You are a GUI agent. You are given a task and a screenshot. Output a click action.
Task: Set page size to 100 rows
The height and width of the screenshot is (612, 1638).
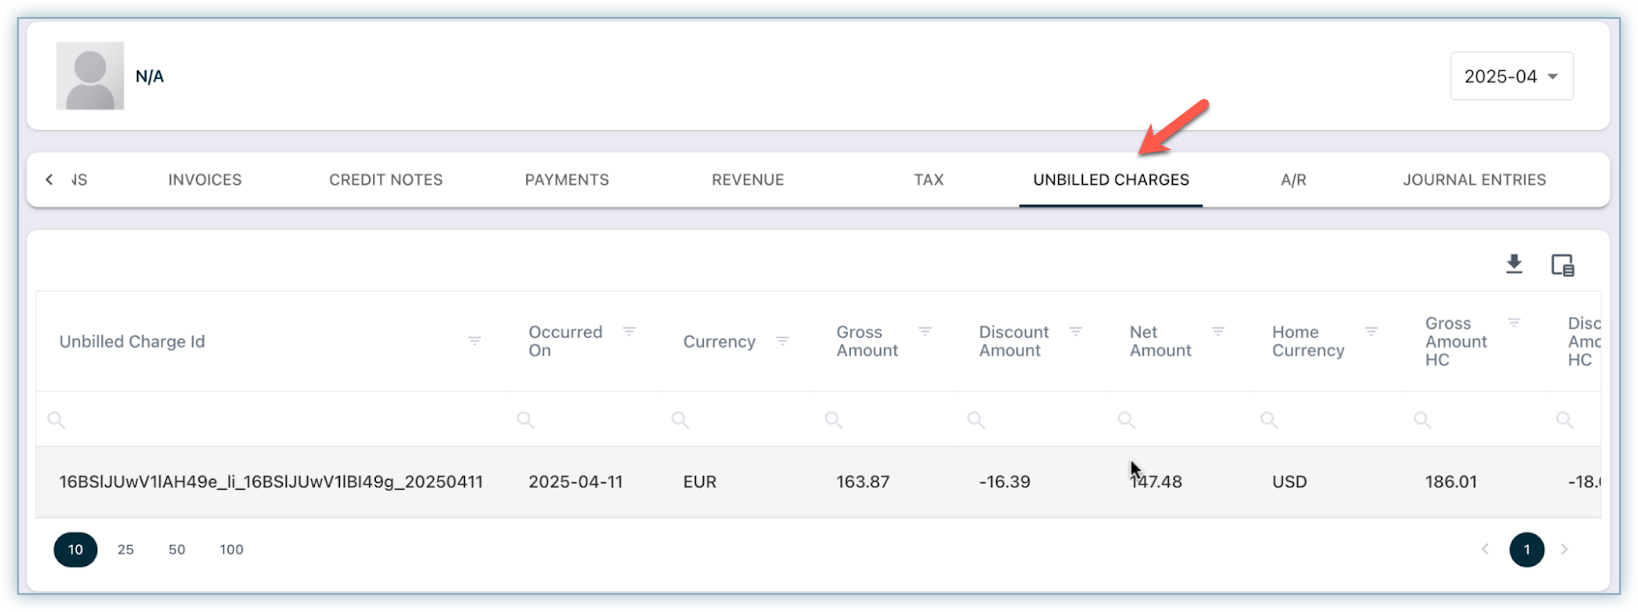[231, 549]
